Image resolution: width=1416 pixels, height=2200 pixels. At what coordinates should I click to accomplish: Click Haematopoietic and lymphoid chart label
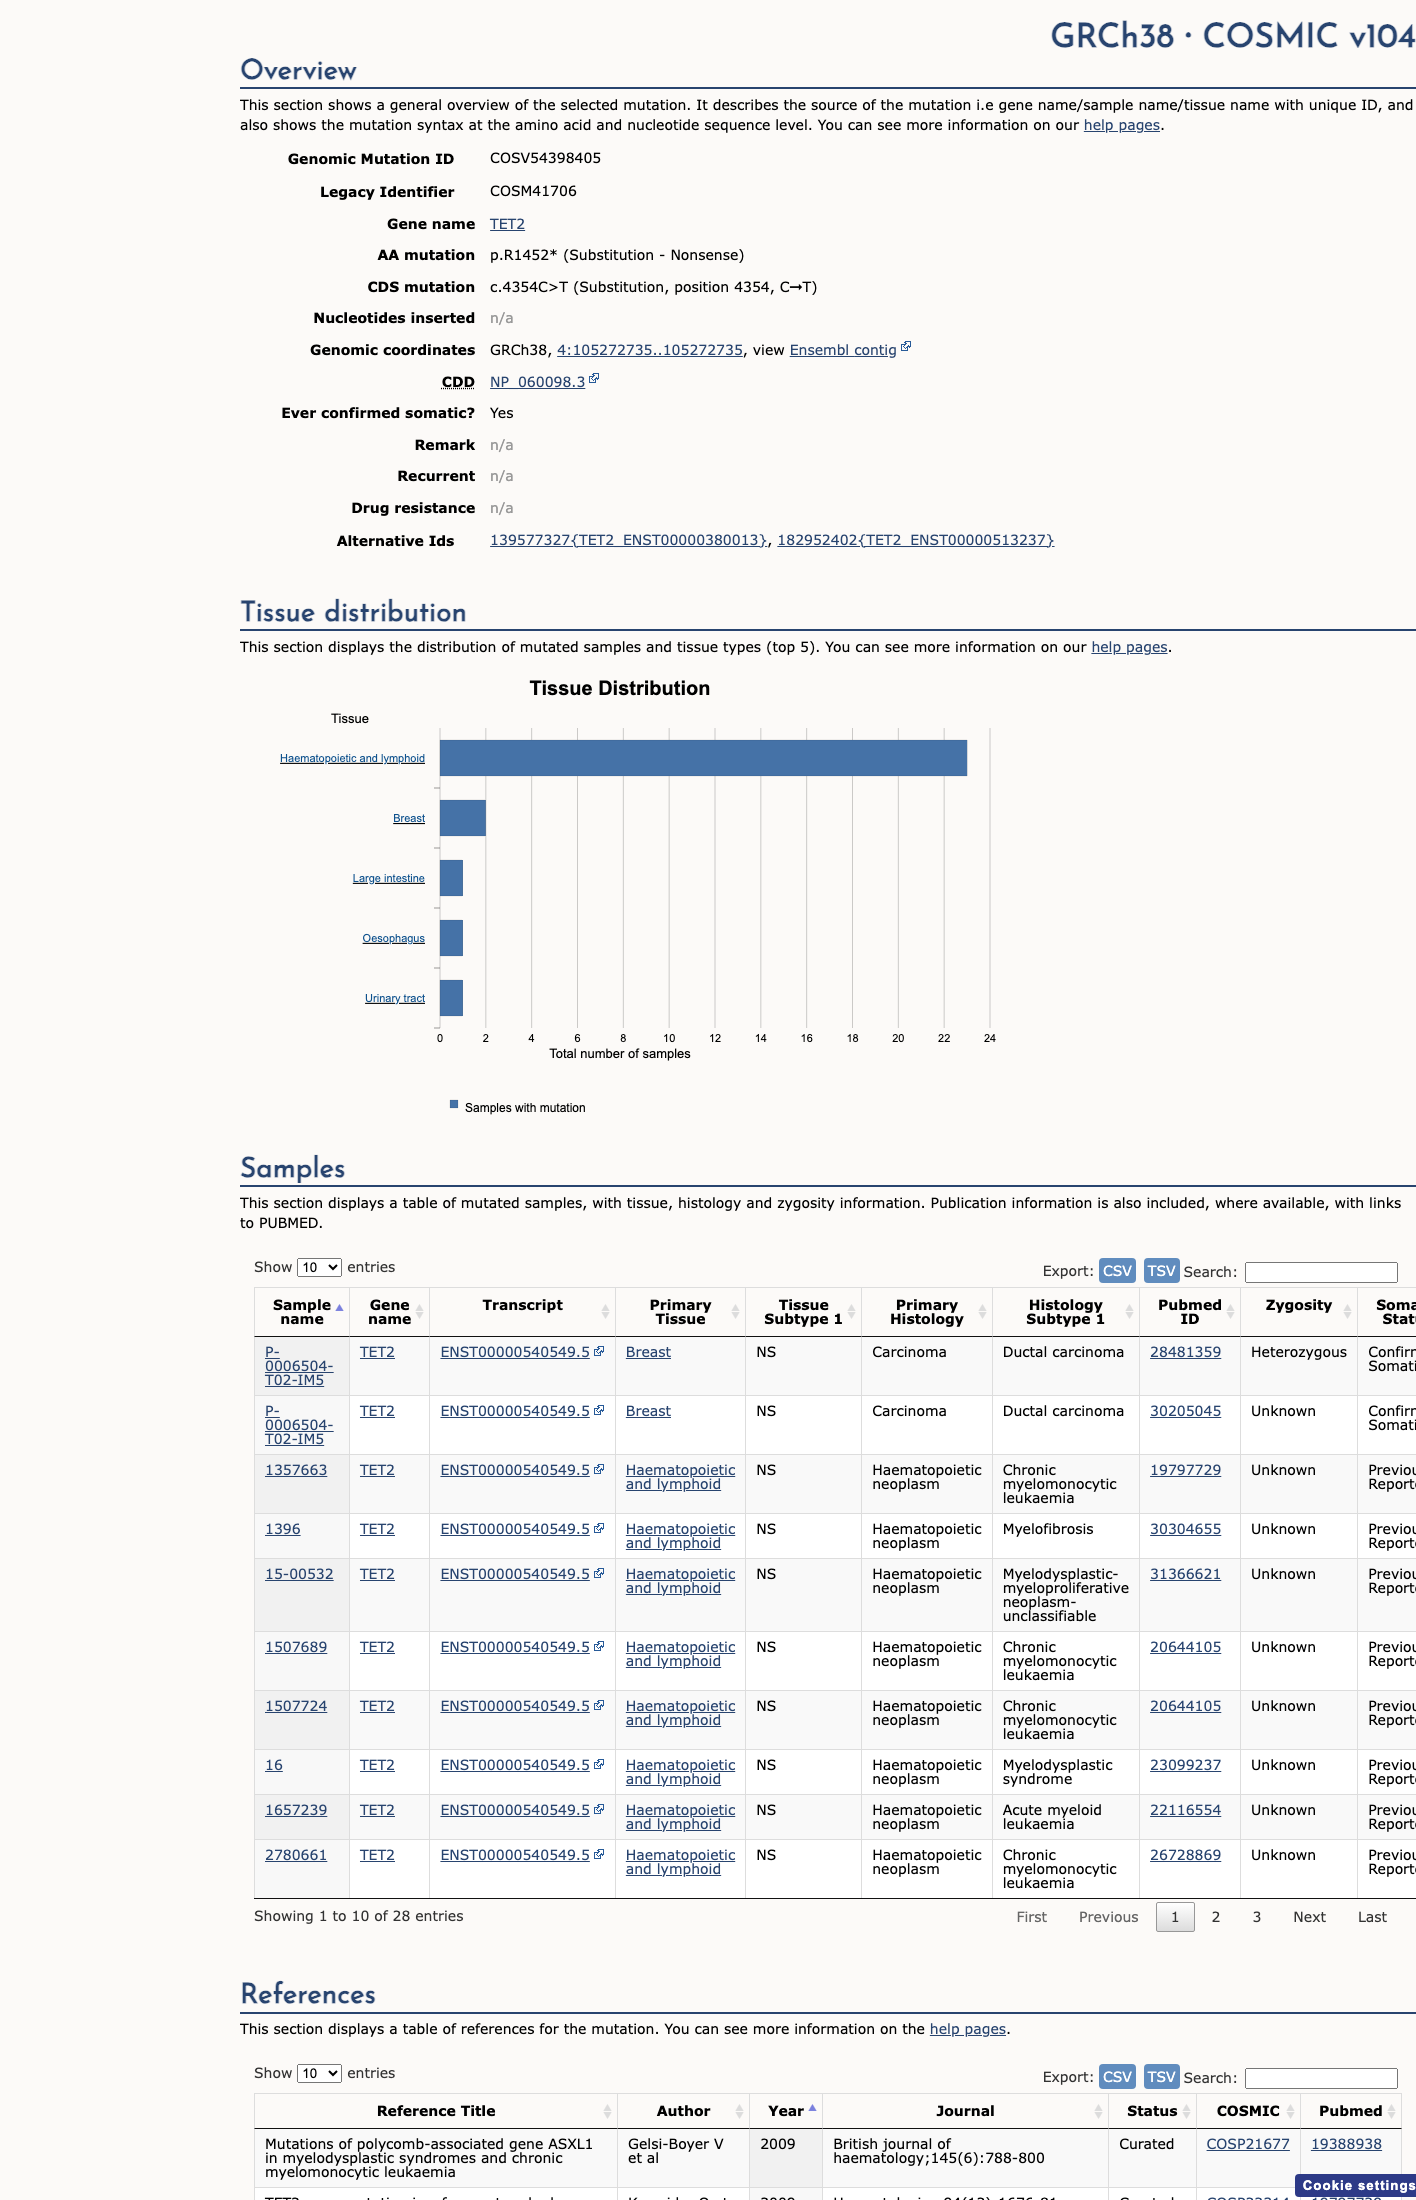pos(352,758)
